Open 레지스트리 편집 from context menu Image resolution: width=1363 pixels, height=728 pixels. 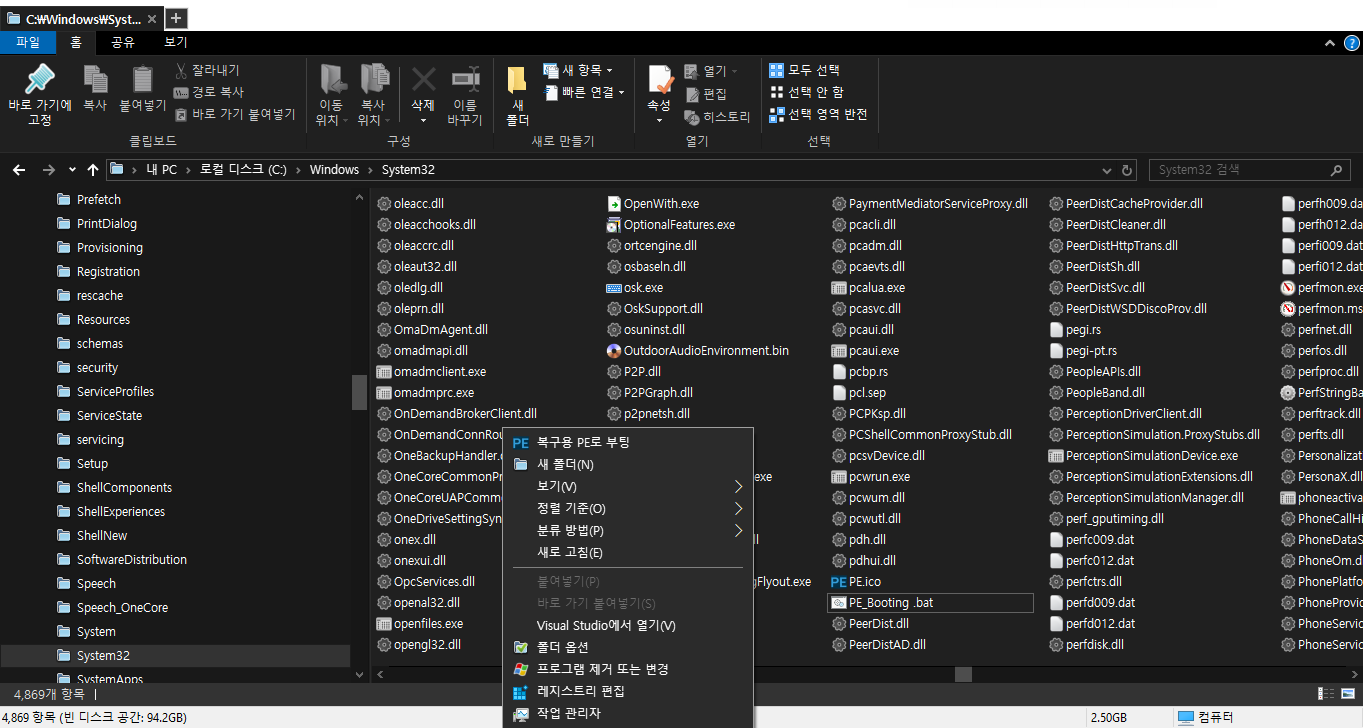627,691
